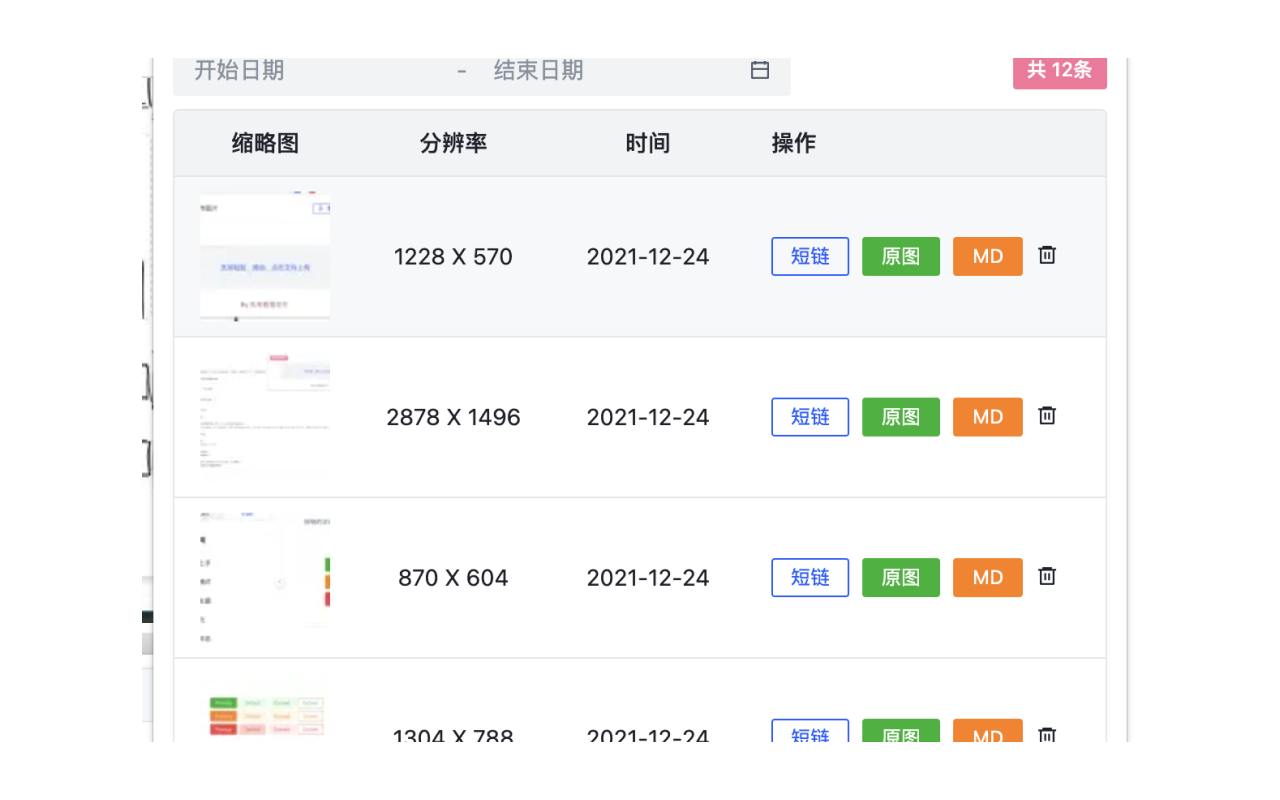This screenshot has height=800, width=1280.
Task: Click the 短链 button on the first image row
Action: tap(810, 256)
